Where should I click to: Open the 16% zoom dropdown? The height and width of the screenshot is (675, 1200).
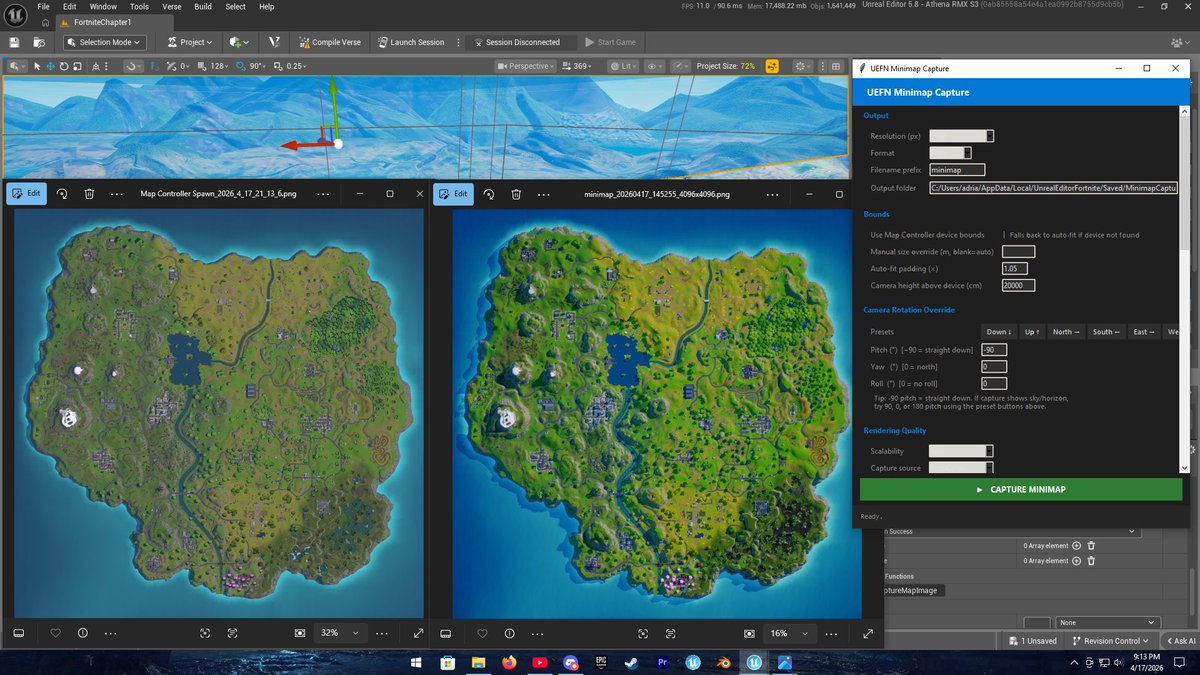[788, 633]
